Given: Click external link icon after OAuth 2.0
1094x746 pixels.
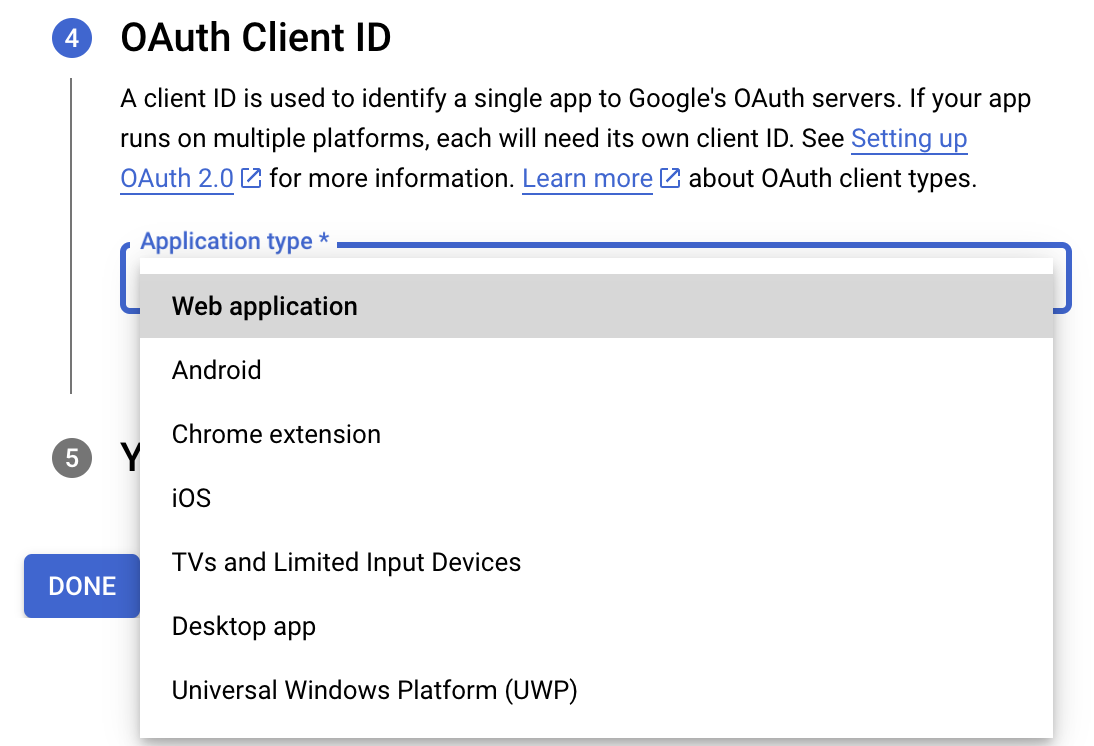Looking at the screenshot, I should pos(251,179).
